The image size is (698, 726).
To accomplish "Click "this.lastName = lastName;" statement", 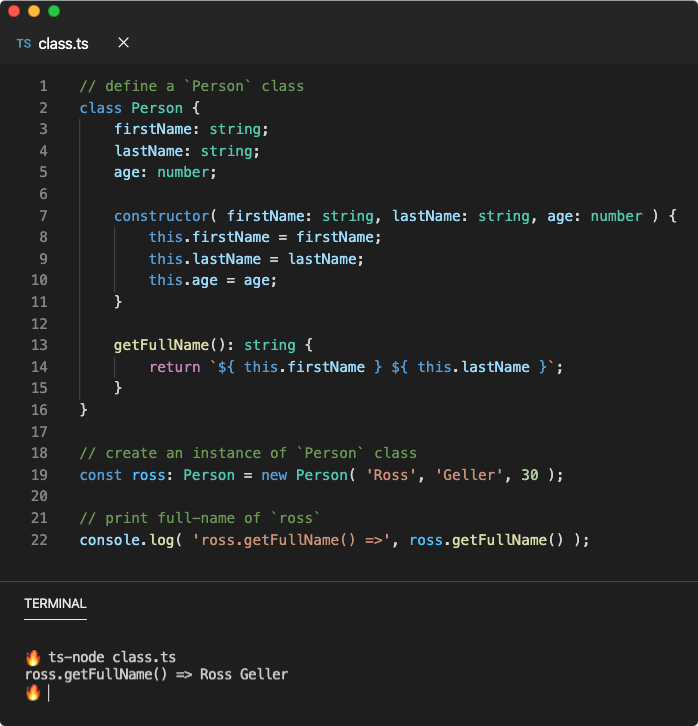I will 256,259.
